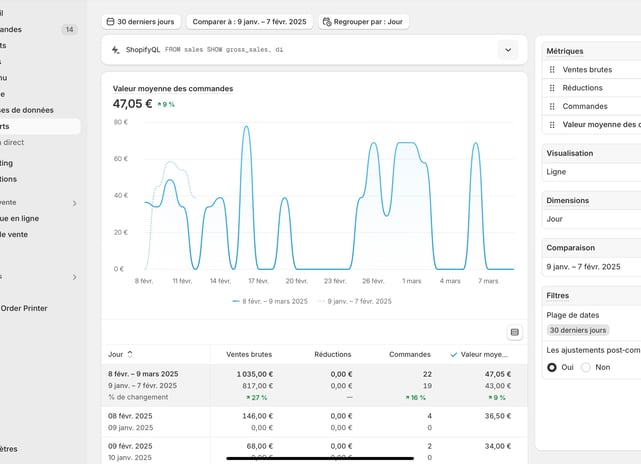Click the Regrouper par clock-calendar icon
The width and height of the screenshot is (641, 464).
[327, 22]
